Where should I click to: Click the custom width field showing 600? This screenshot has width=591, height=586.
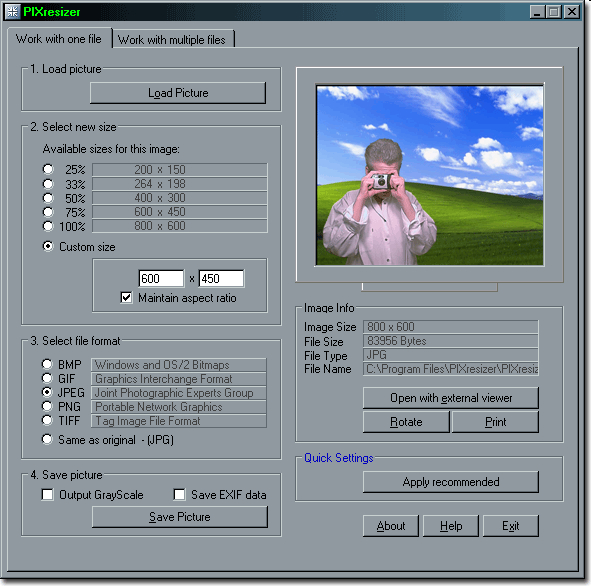(x=161, y=278)
